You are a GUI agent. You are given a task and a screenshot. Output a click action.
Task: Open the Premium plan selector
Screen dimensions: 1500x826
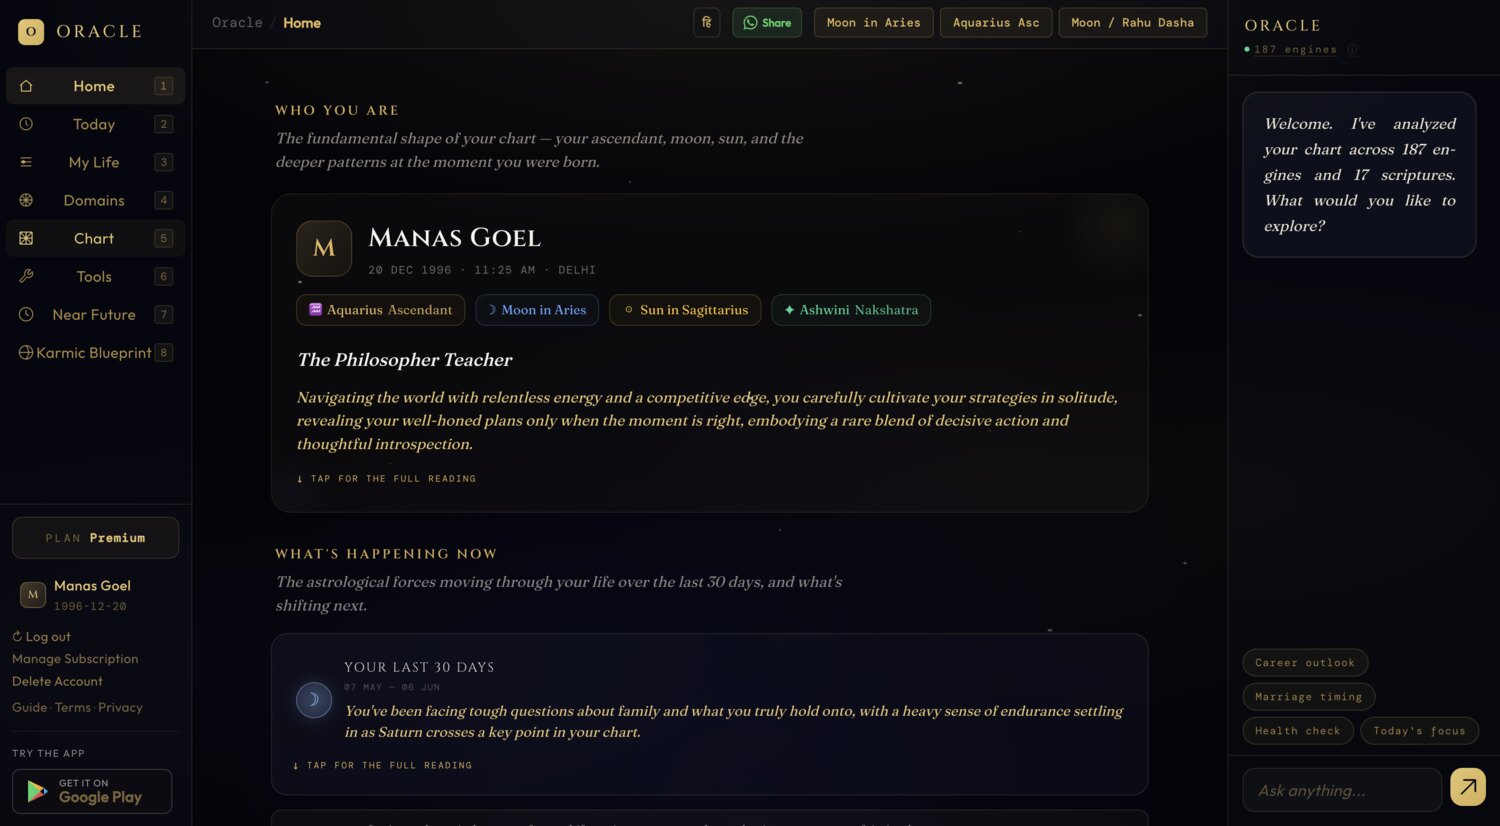(95, 538)
